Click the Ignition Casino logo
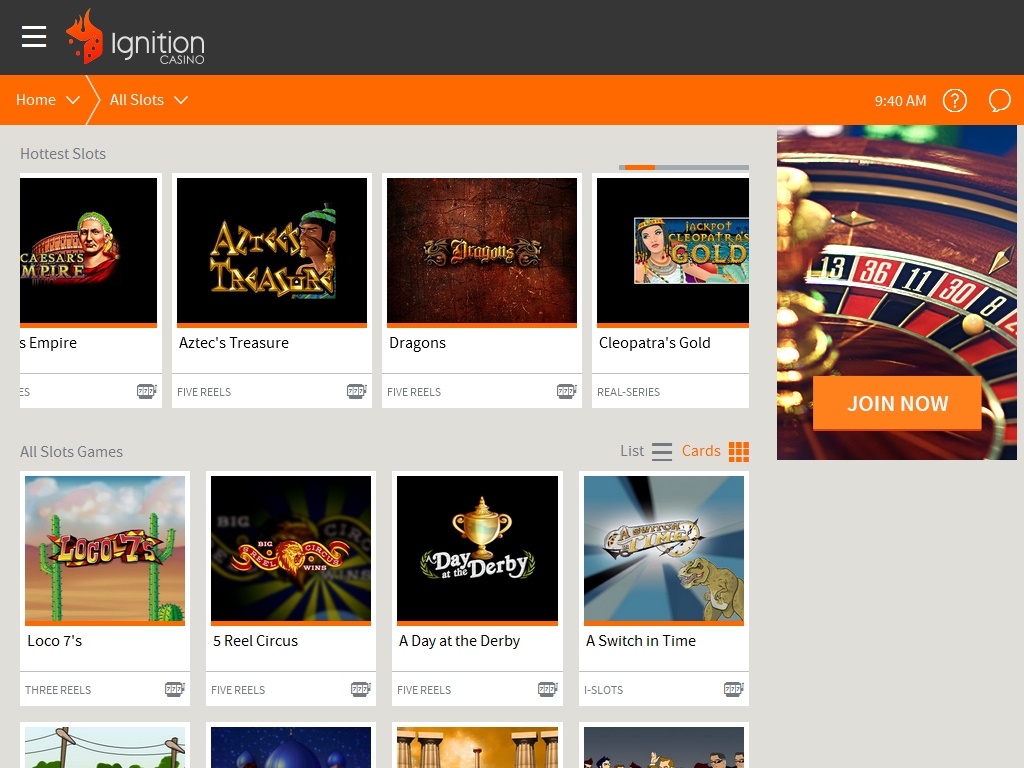The image size is (1024, 768). [136, 38]
